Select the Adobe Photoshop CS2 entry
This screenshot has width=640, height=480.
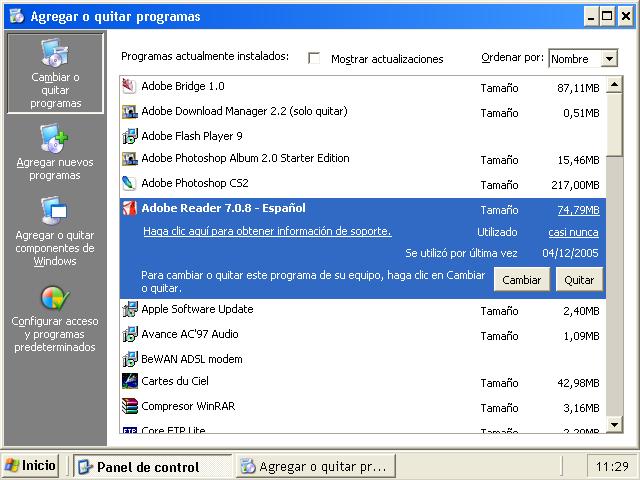pyautogui.click(x=362, y=184)
